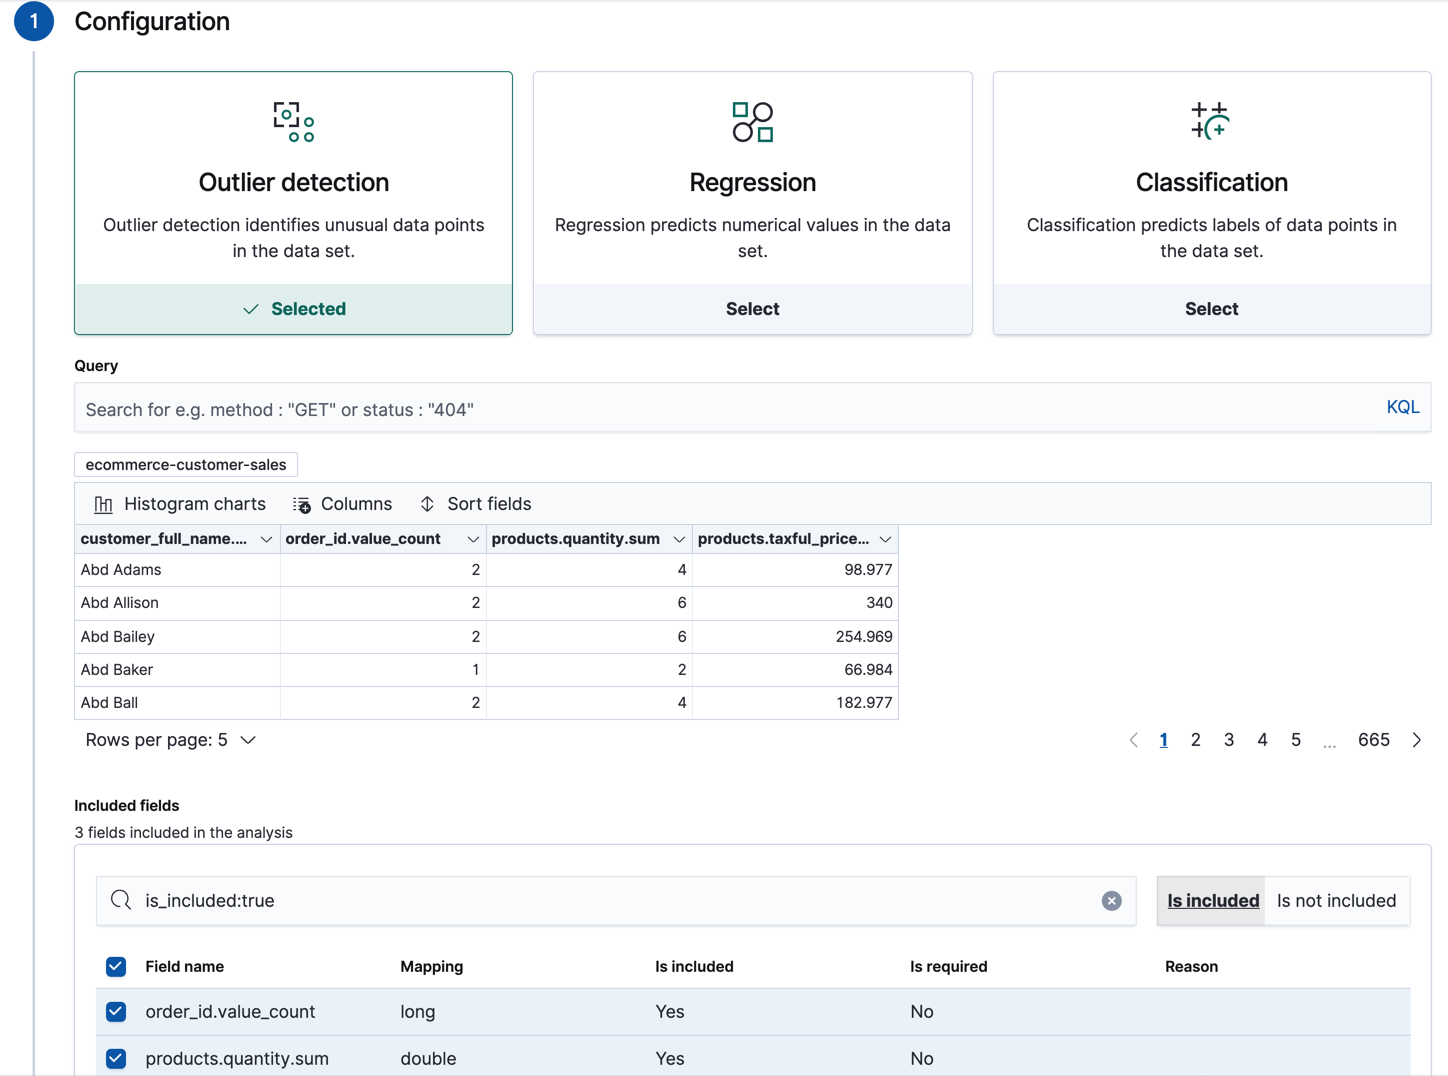Toggle the select-all fields checkbox
This screenshot has height=1076, width=1448.
pyautogui.click(x=115, y=966)
